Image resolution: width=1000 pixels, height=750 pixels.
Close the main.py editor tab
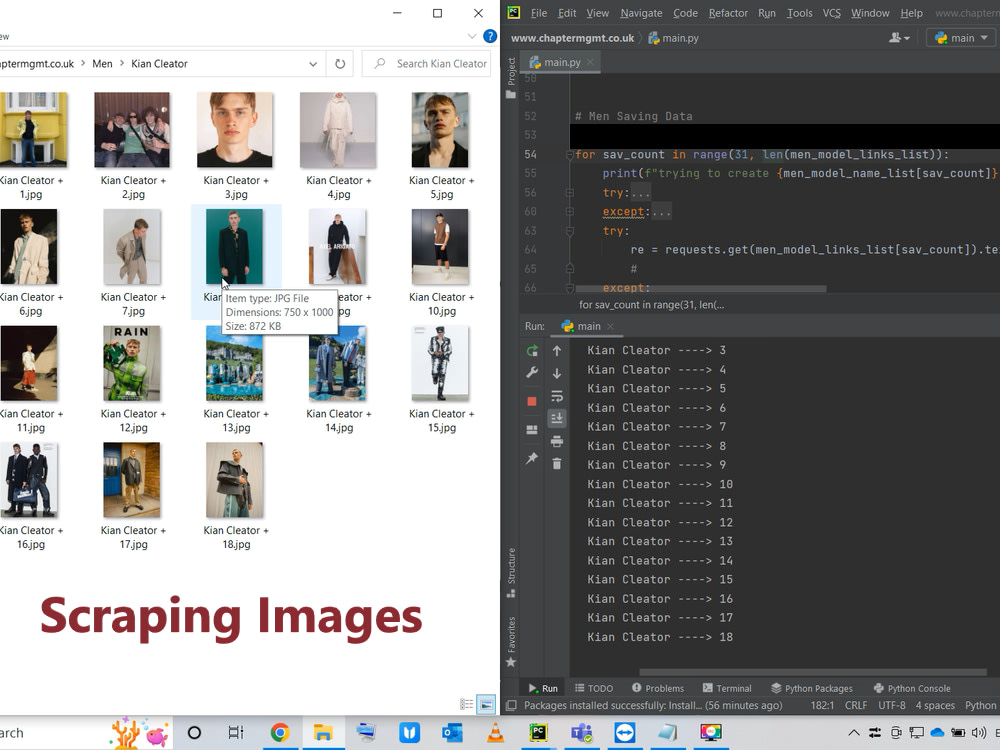point(590,62)
